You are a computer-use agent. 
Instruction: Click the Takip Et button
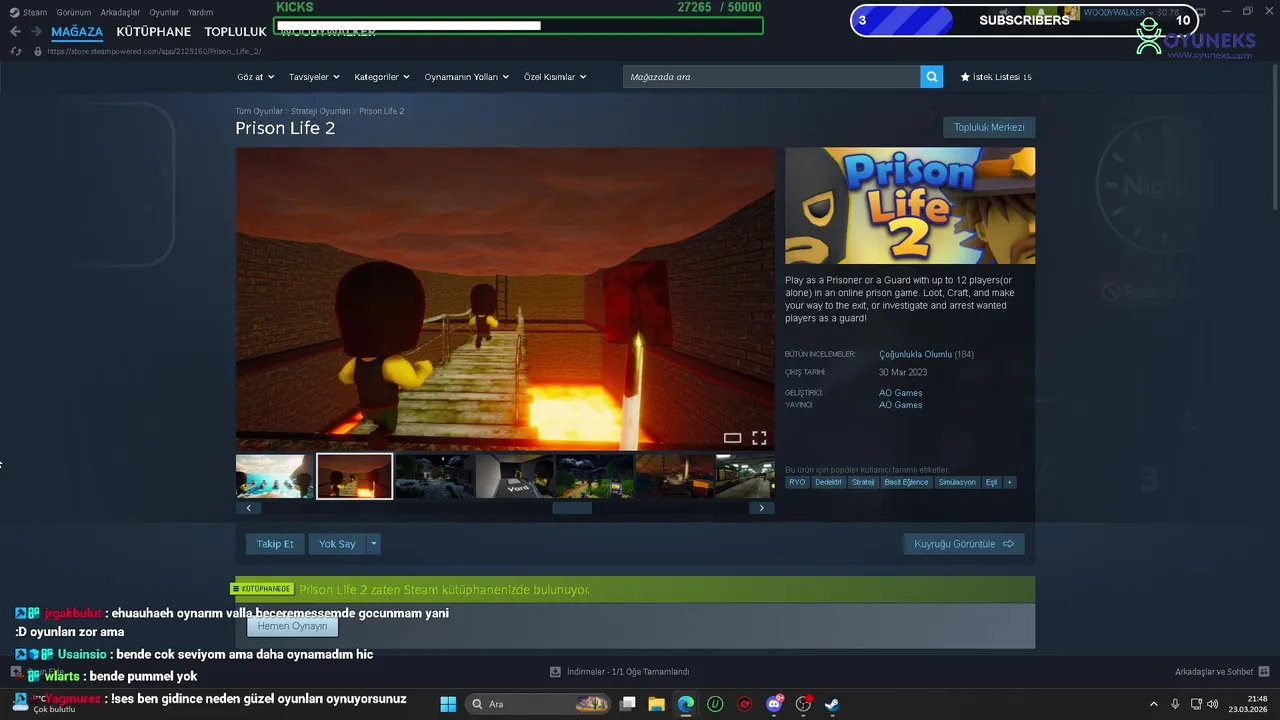[x=275, y=544]
